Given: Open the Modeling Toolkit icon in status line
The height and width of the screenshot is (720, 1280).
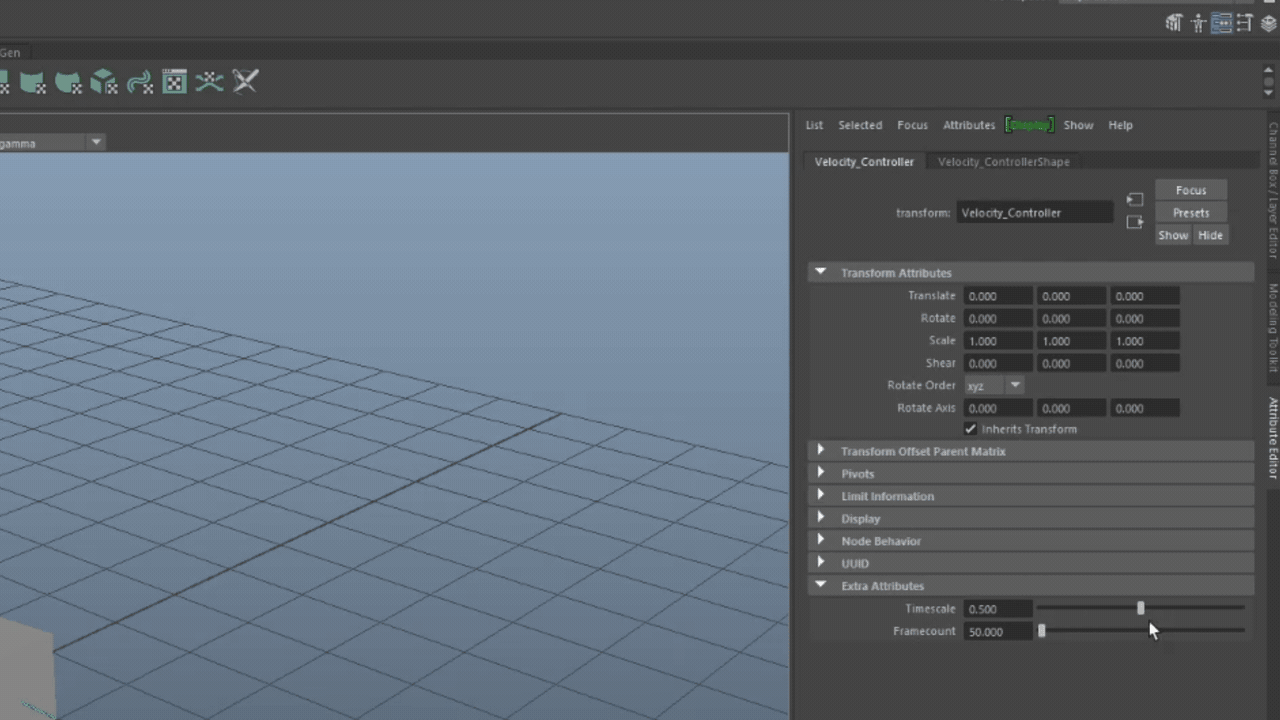Looking at the screenshot, I should point(1174,23).
